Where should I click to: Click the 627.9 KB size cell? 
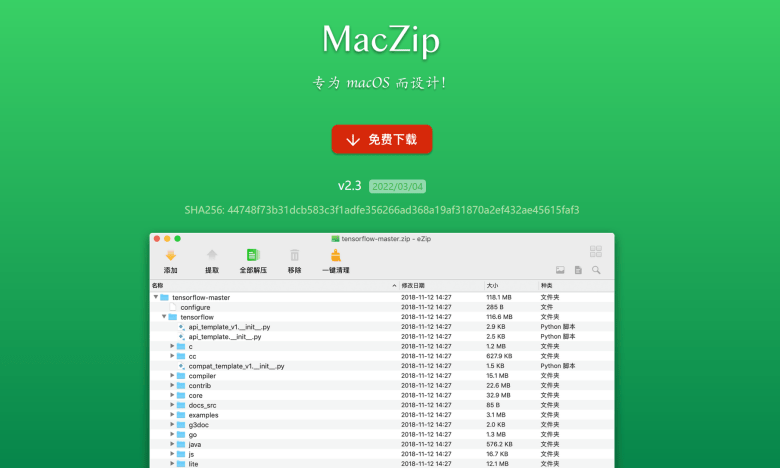click(499, 356)
